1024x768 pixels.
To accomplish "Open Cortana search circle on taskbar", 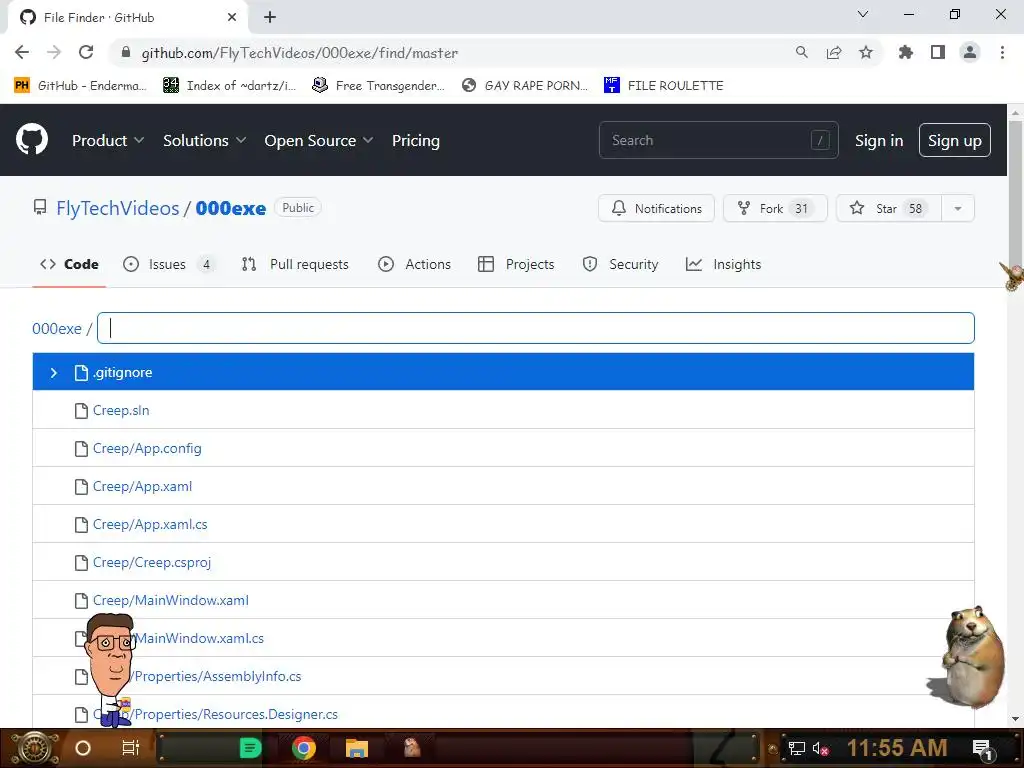I will [82, 748].
